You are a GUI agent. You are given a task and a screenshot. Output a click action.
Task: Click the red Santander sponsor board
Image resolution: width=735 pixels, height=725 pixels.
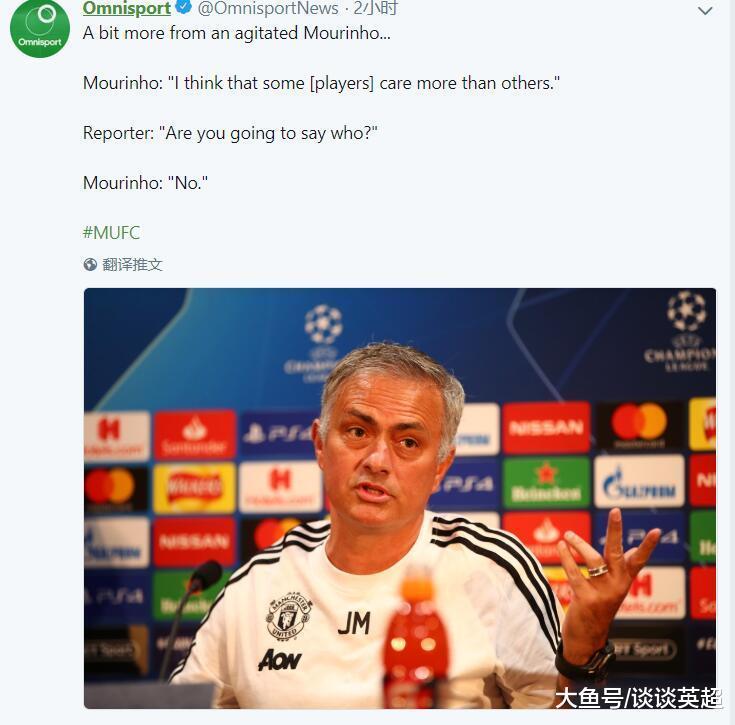(195, 435)
